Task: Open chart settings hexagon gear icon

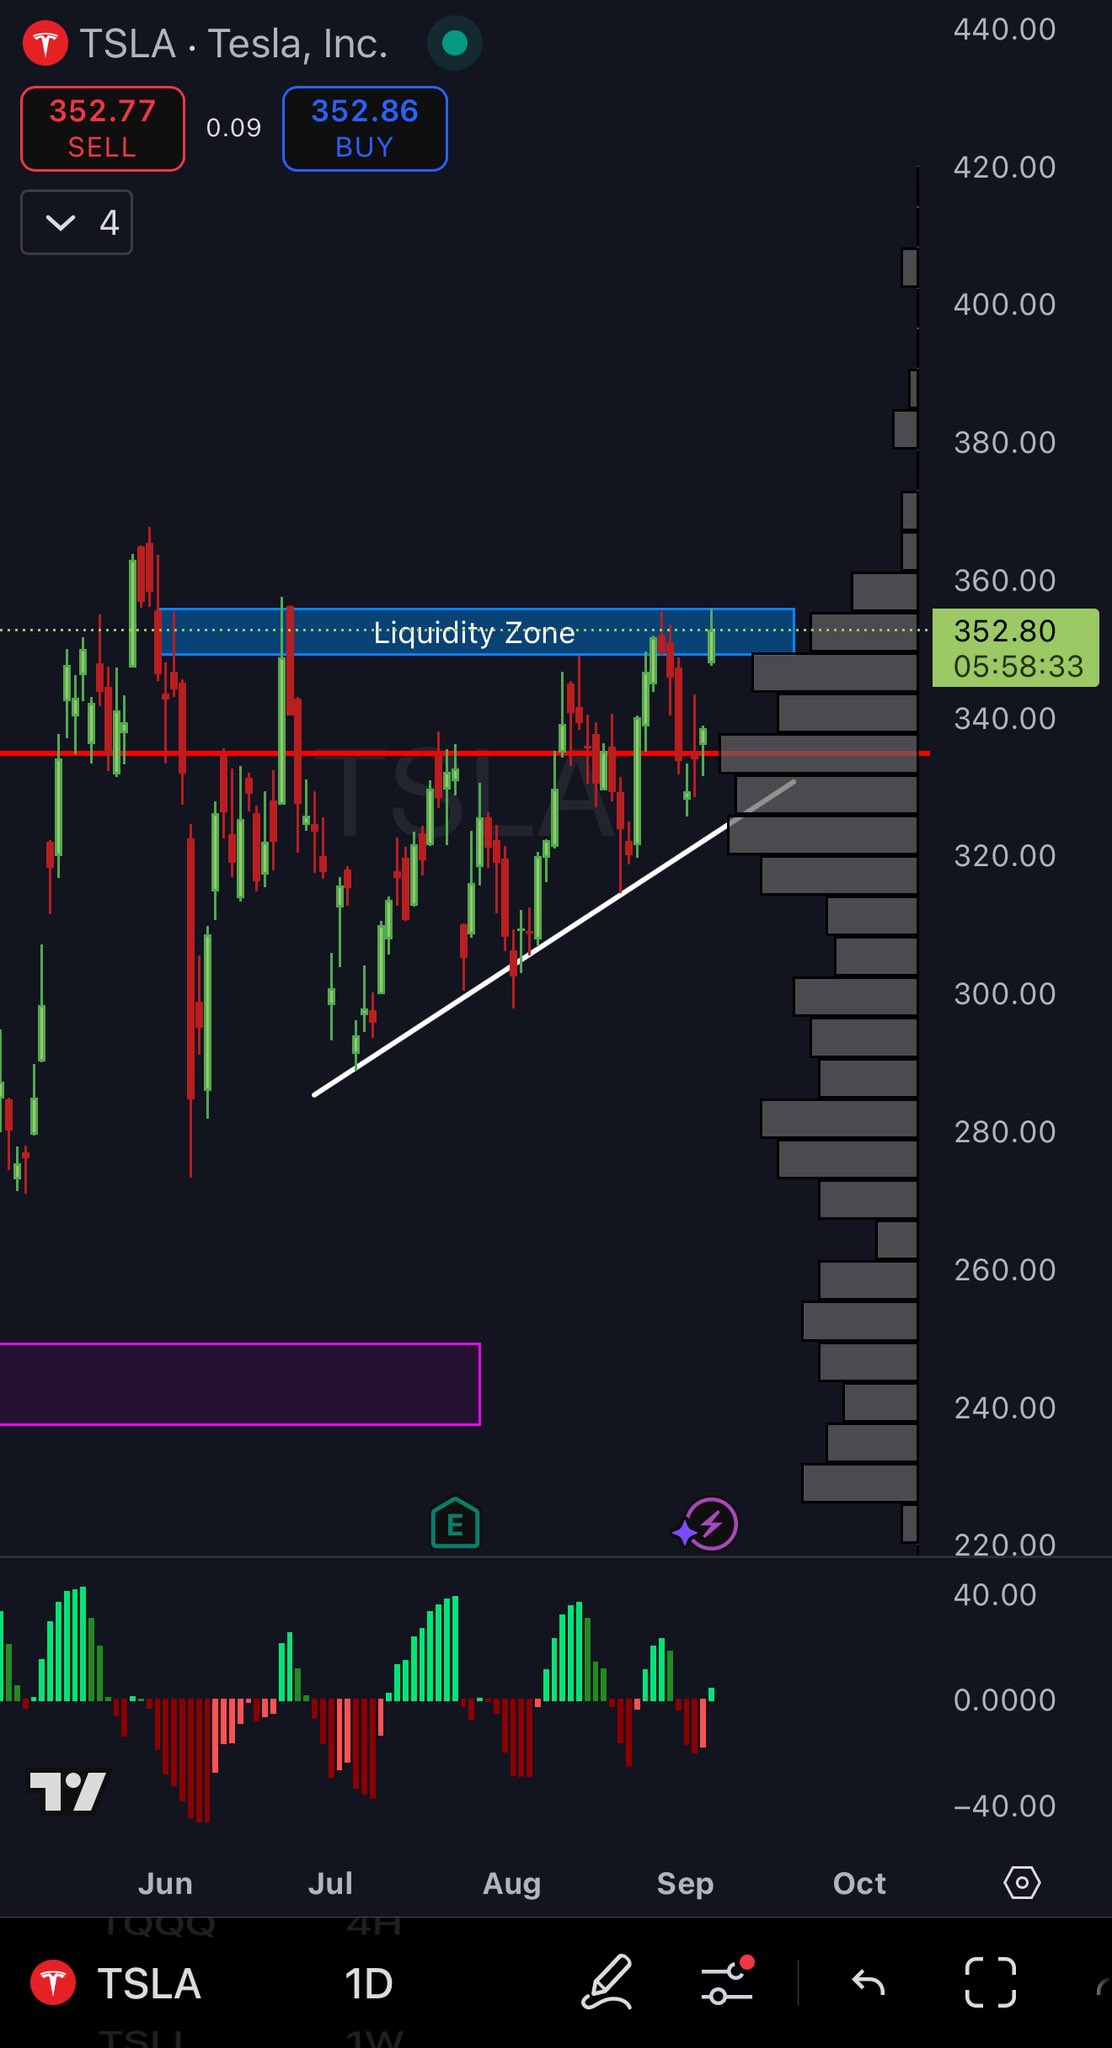Action: point(1022,1883)
